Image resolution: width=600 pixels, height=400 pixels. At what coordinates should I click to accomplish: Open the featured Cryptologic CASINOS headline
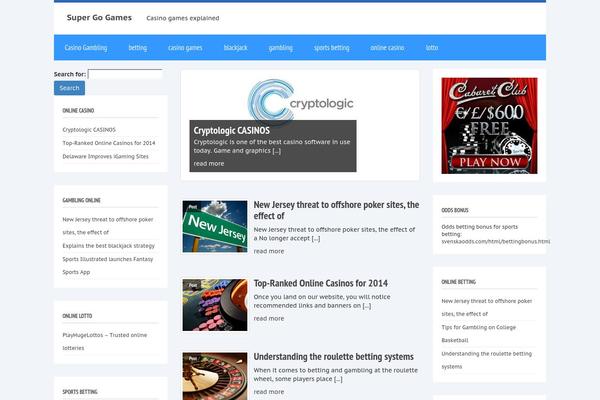[x=232, y=131]
